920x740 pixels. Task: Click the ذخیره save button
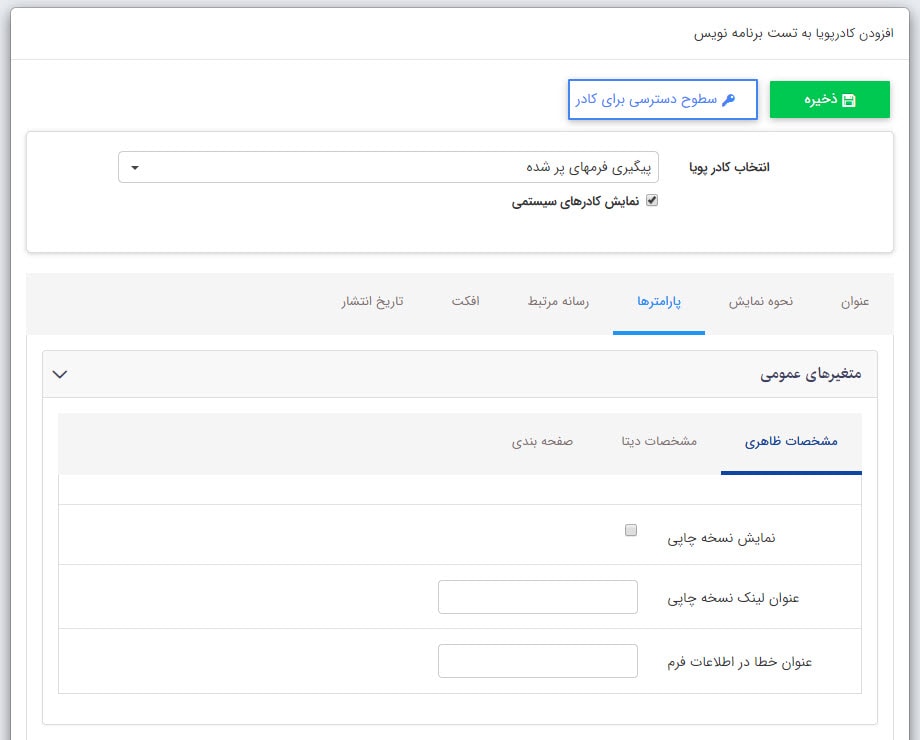point(830,99)
